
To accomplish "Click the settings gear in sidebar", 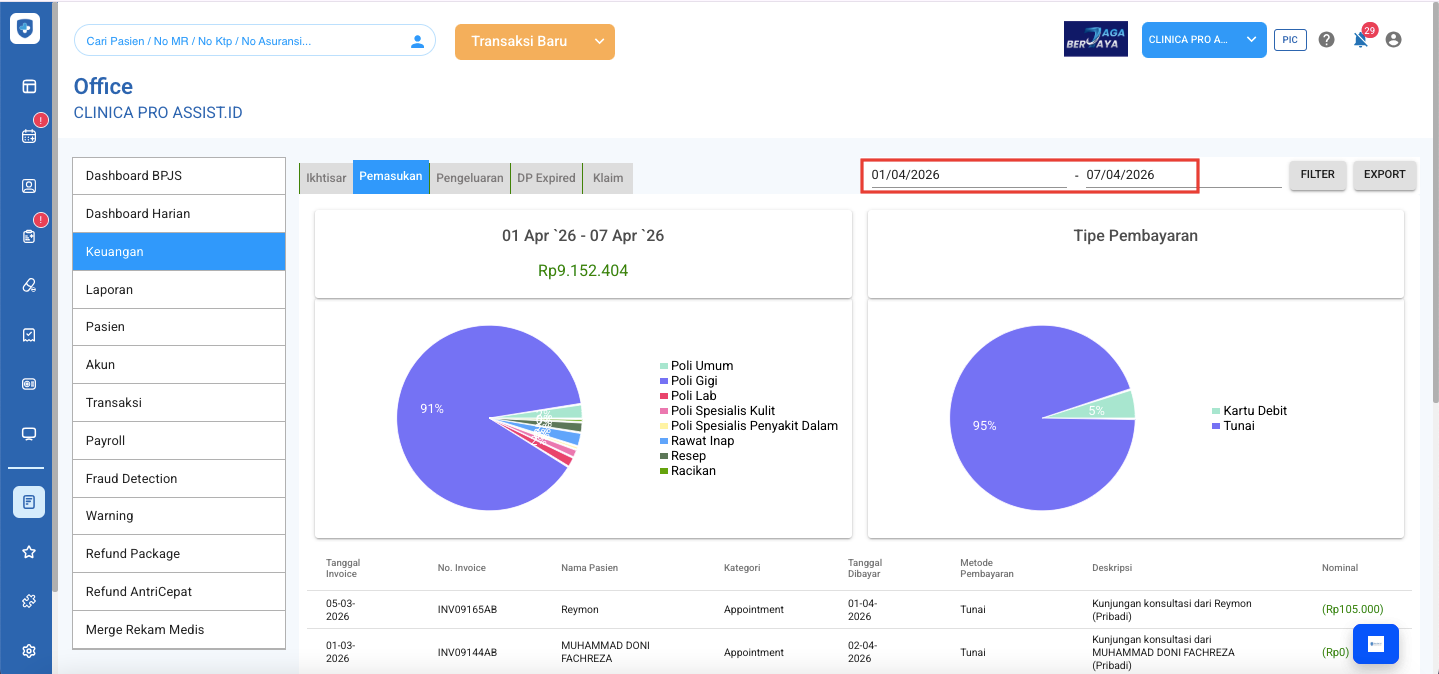I will [29, 651].
